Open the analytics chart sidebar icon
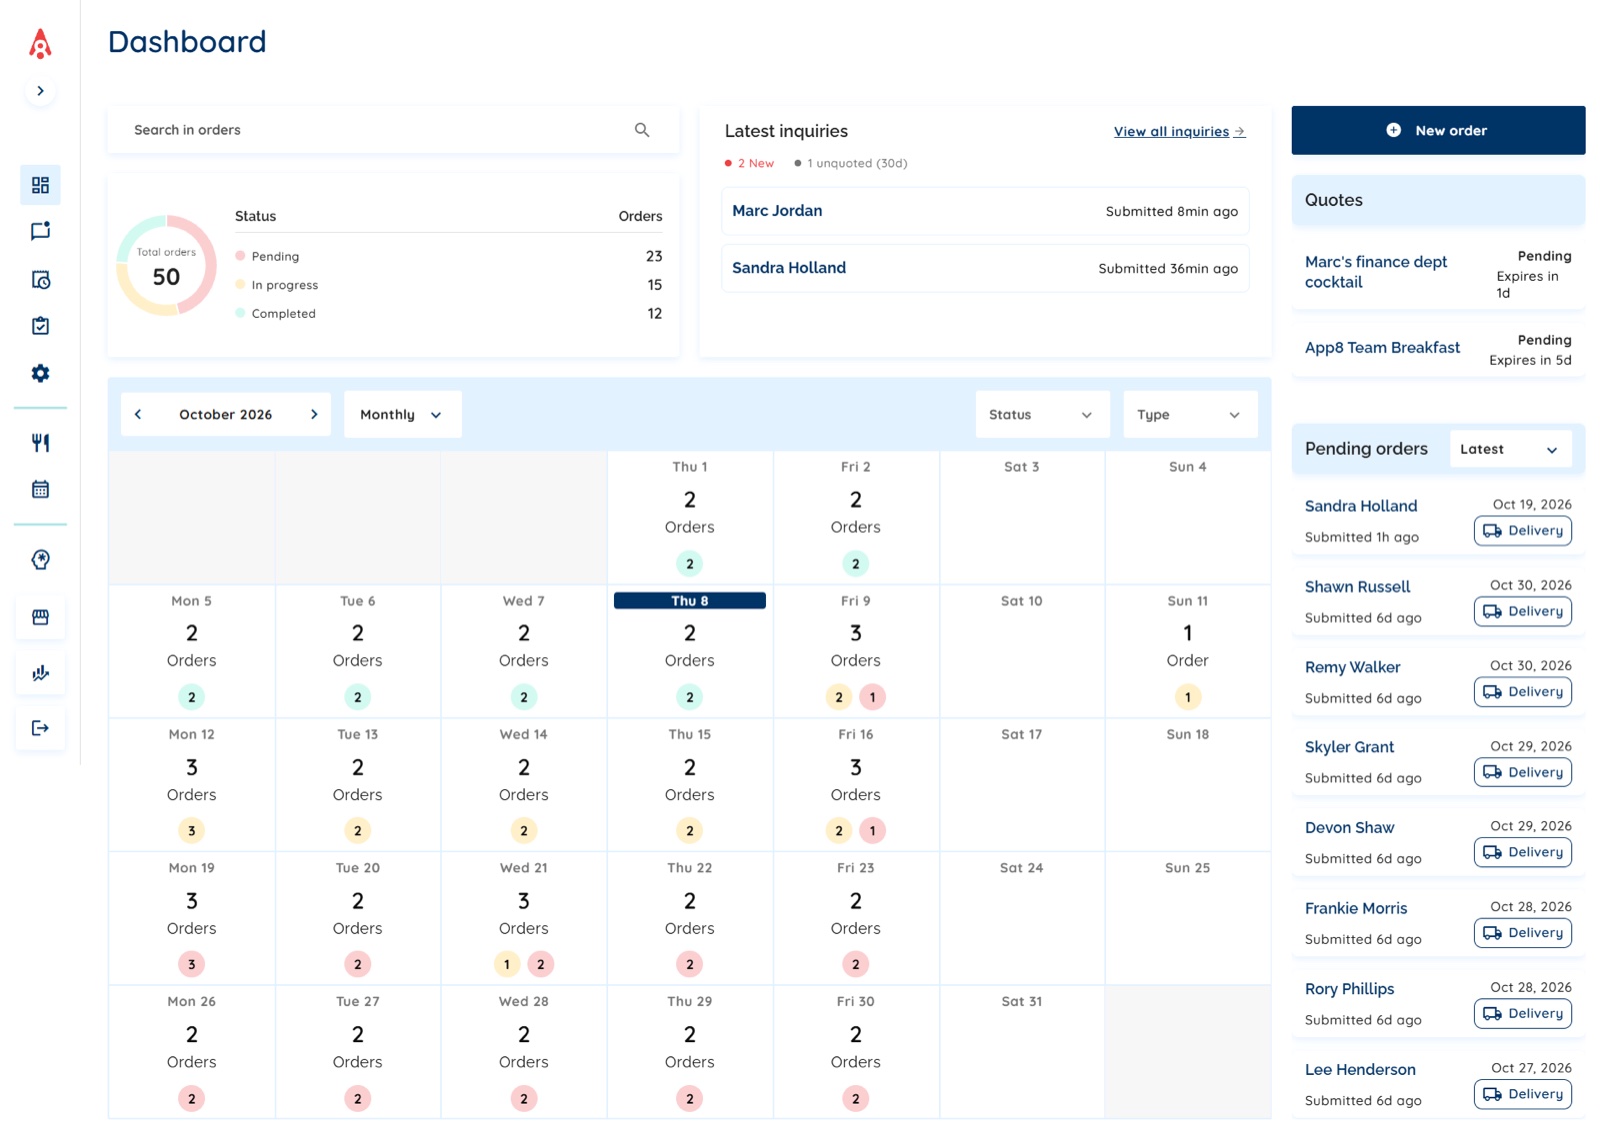1600x1133 pixels. pyautogui.click(x=40, y=673)
